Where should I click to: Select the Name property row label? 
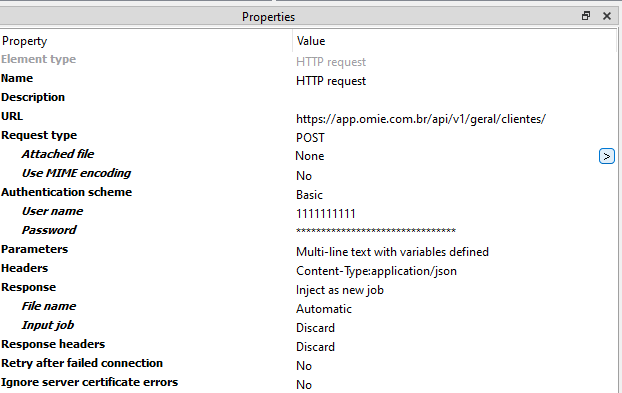click(17, 78)
